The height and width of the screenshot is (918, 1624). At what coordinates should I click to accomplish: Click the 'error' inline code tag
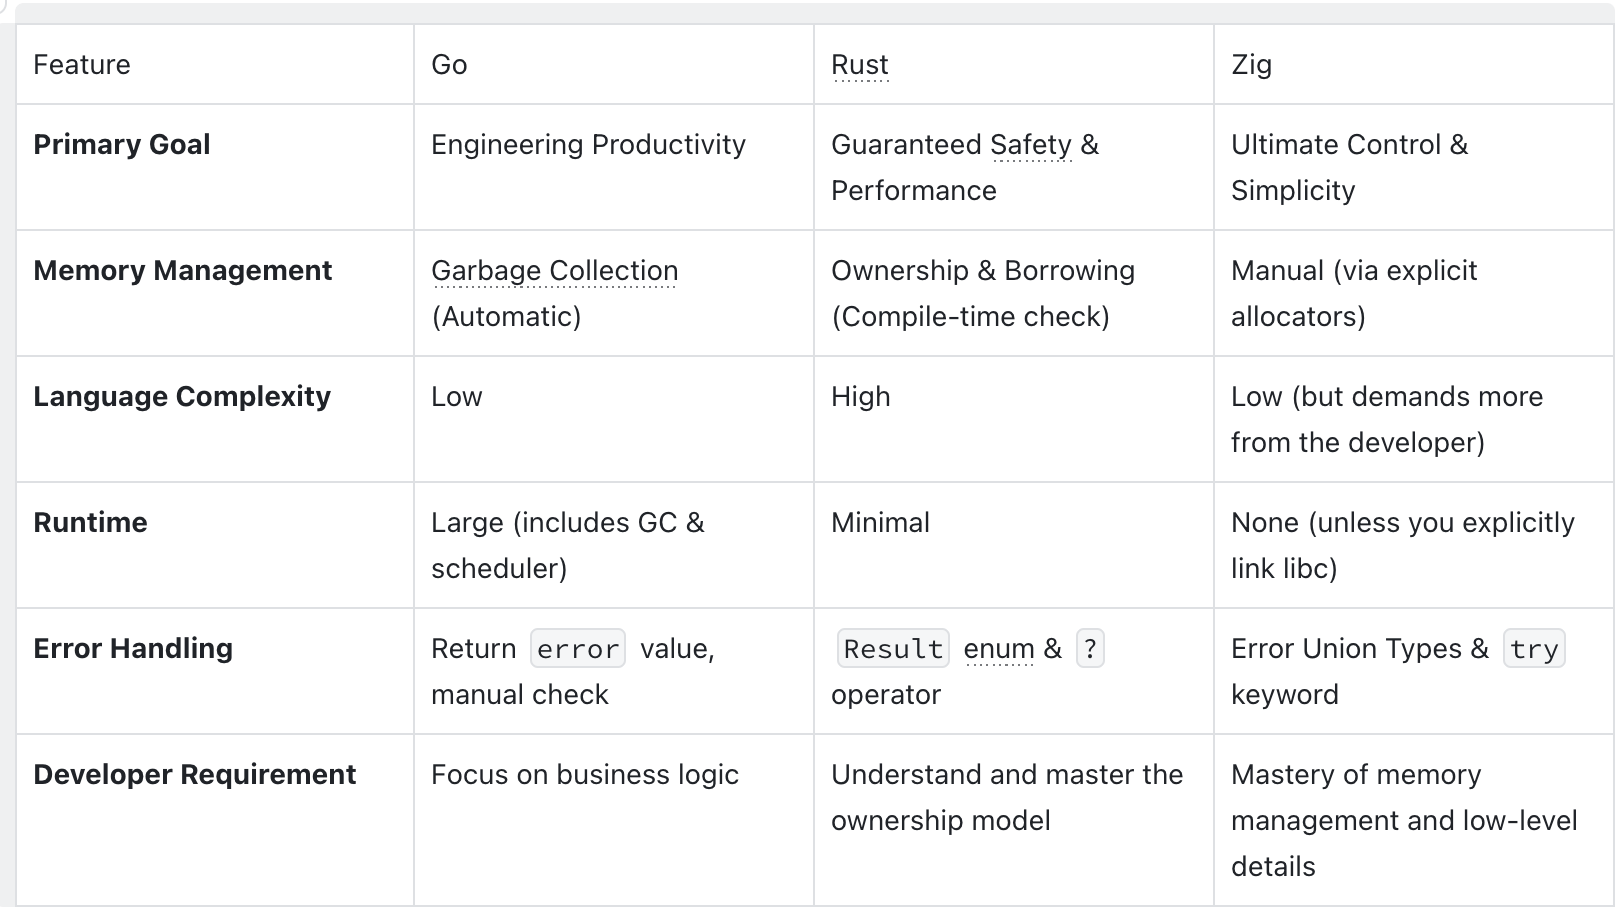578,649
